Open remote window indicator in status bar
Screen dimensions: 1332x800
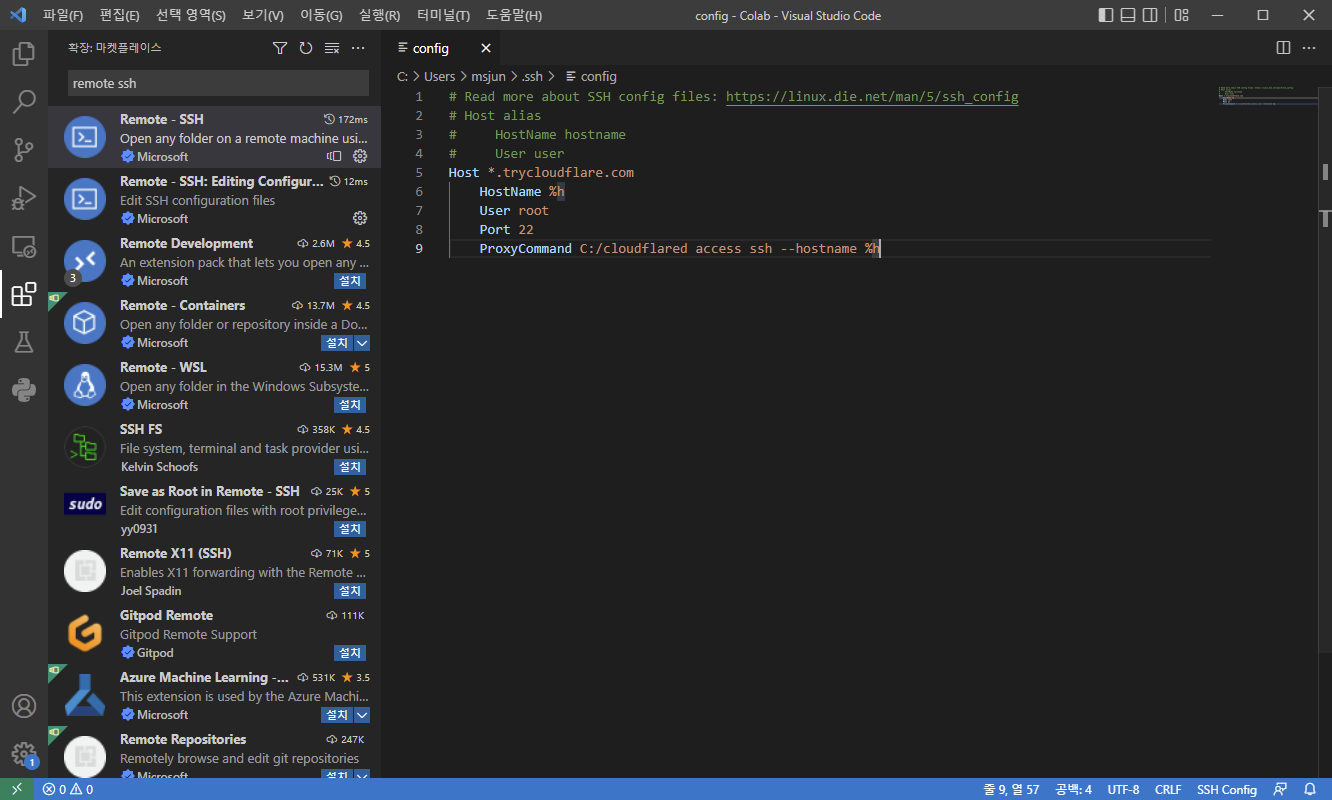[x=16, y=789]
